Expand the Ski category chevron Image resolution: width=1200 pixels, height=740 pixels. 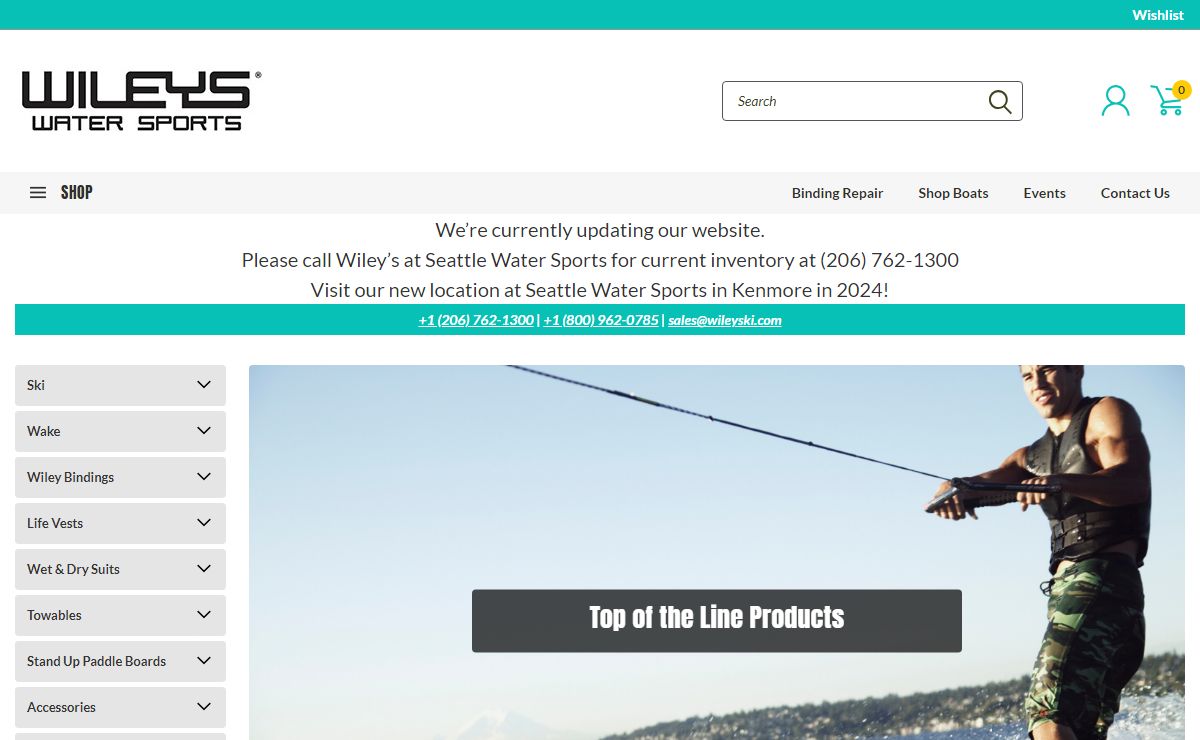[x=204, y=385]
